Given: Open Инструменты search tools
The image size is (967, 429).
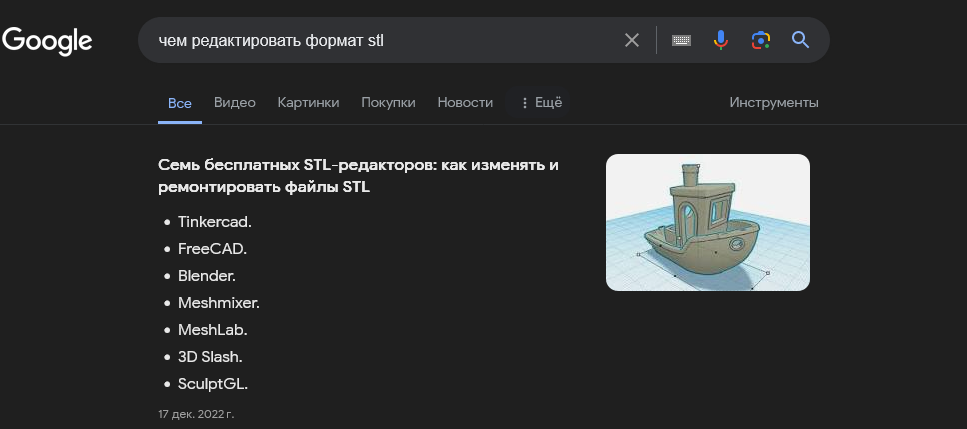Looking at the screenshot, I should 774,102.
